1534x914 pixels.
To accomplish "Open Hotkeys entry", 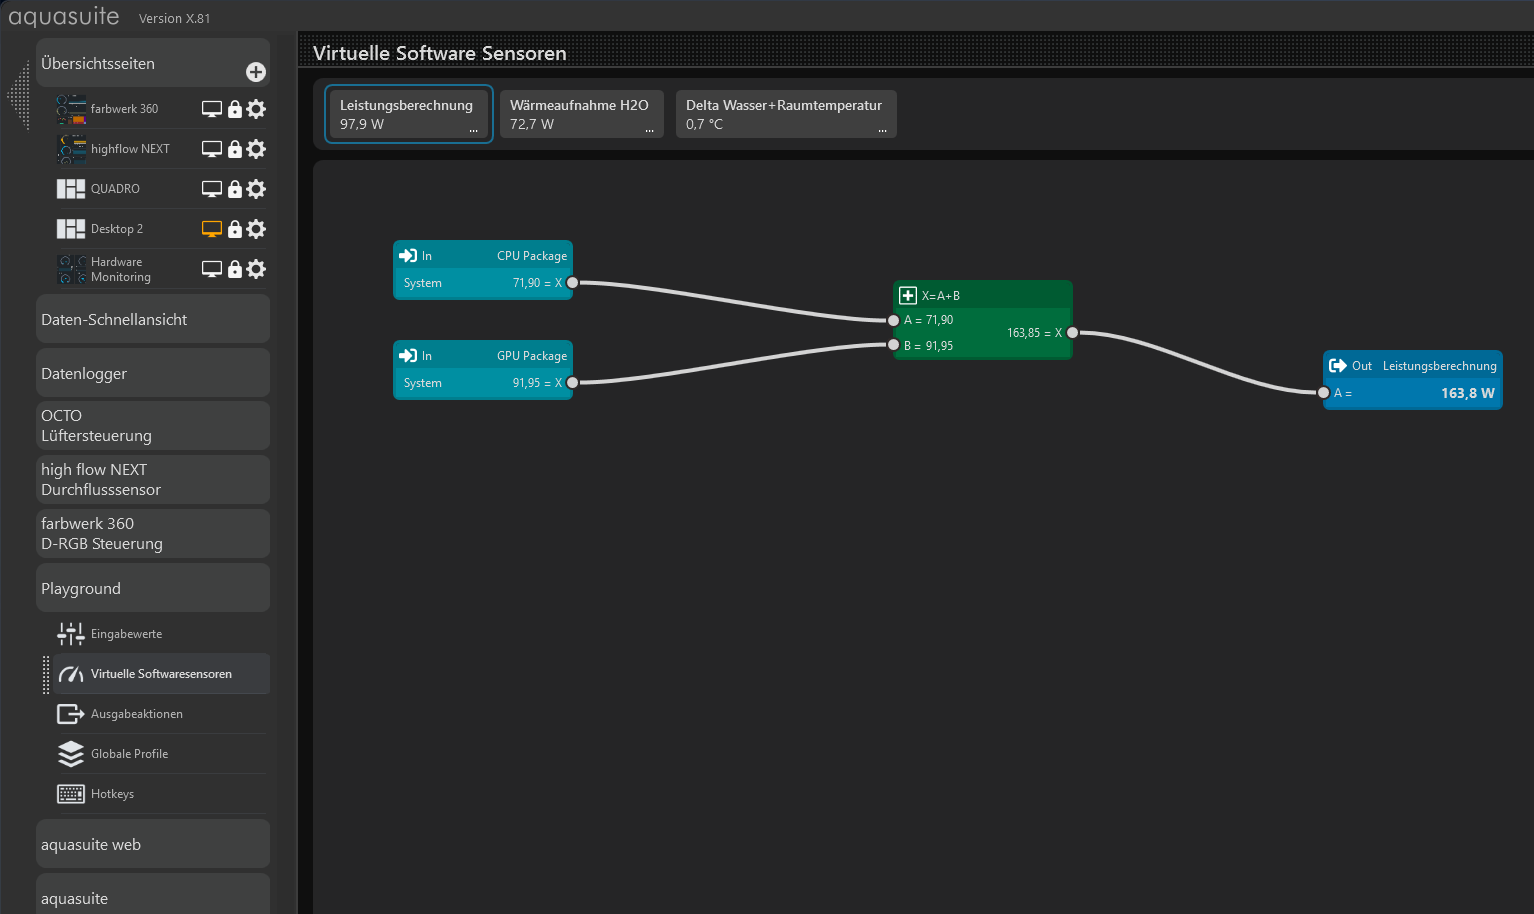I will pos(162,794).
